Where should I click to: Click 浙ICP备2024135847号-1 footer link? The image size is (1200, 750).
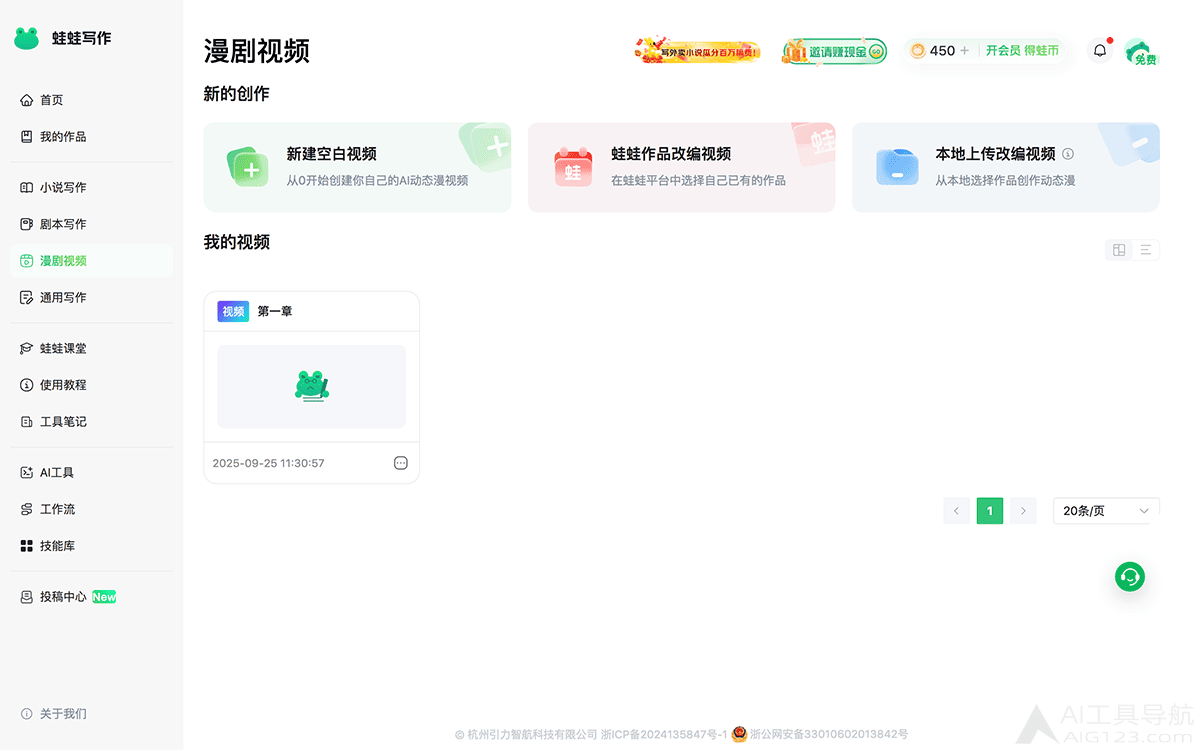(664, 734)
